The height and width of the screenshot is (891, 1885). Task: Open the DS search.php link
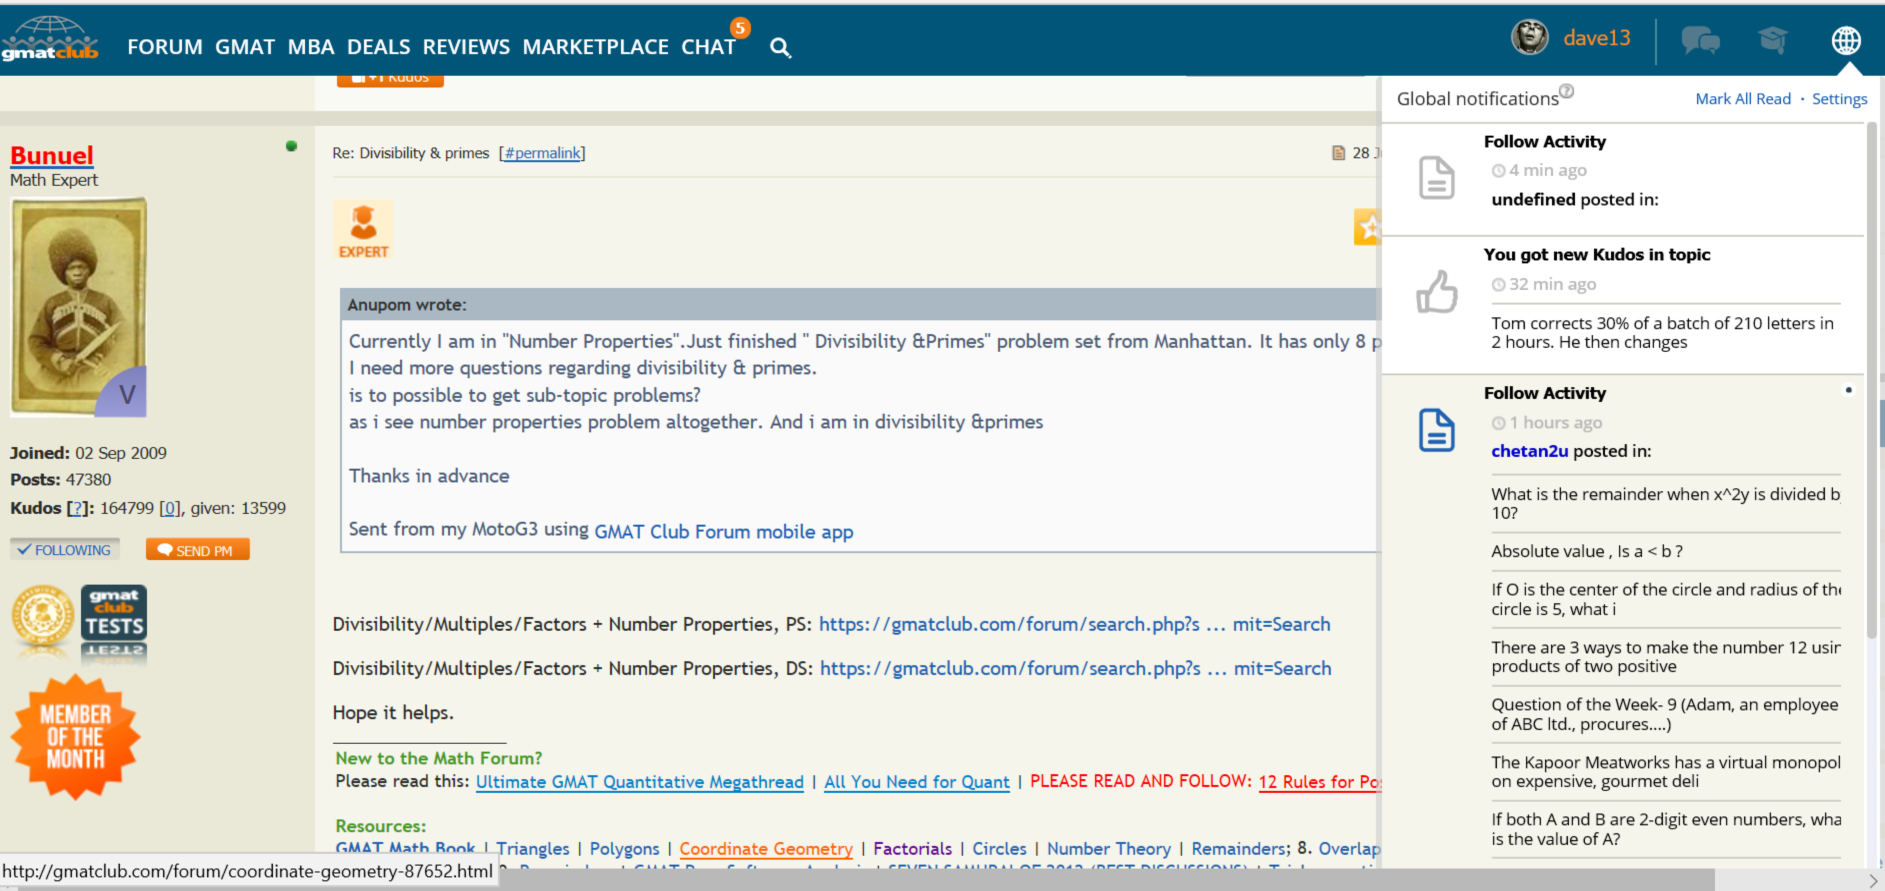(1075, 668)
